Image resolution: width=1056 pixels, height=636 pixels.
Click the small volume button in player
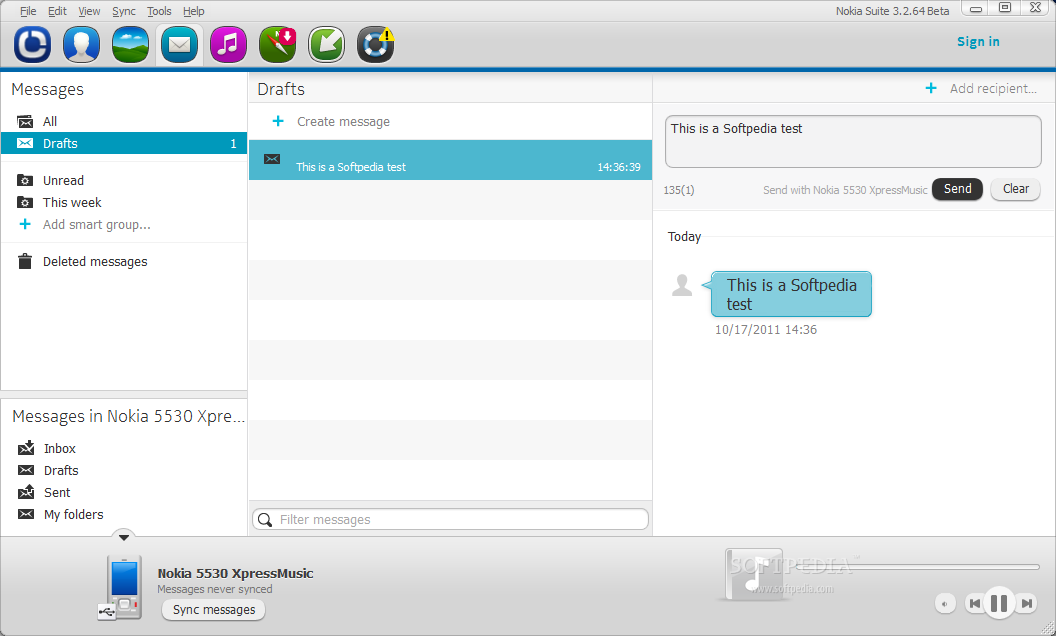click(x=944, y=604)
